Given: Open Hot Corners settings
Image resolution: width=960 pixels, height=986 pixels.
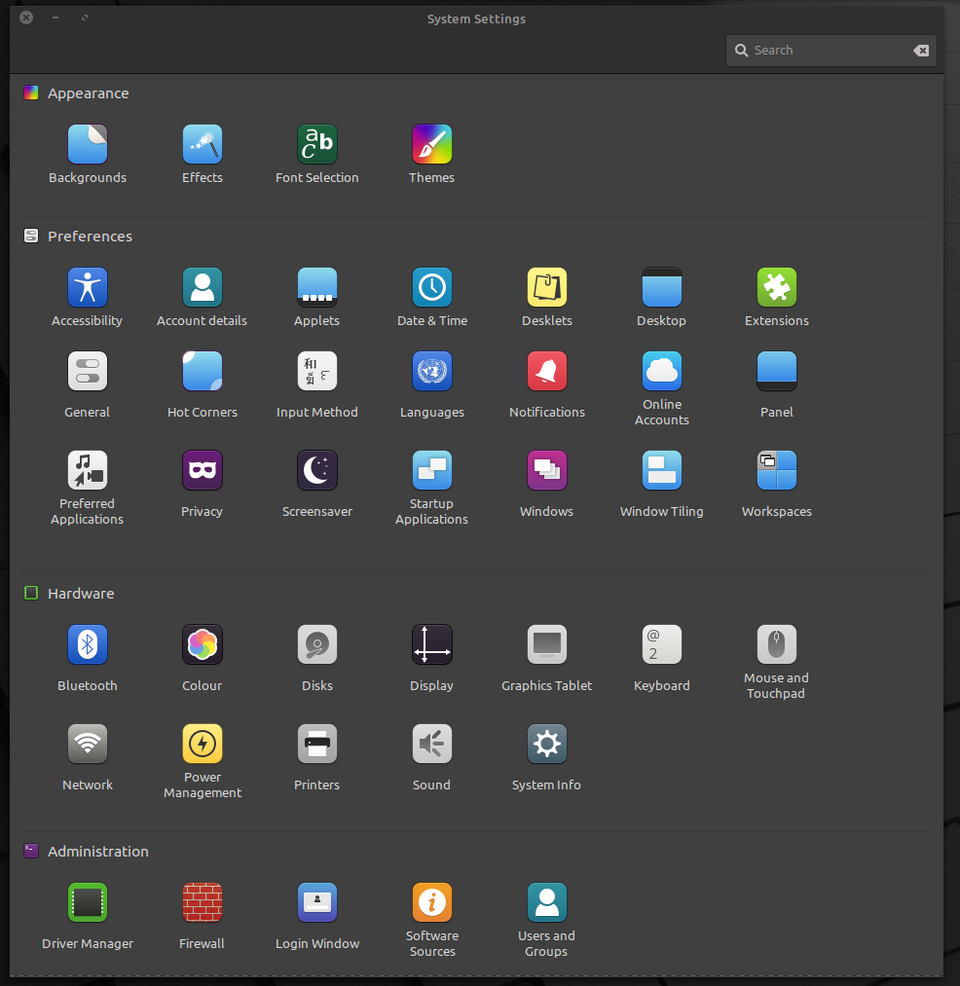Looking at the screenshot, I should (202, 372).
